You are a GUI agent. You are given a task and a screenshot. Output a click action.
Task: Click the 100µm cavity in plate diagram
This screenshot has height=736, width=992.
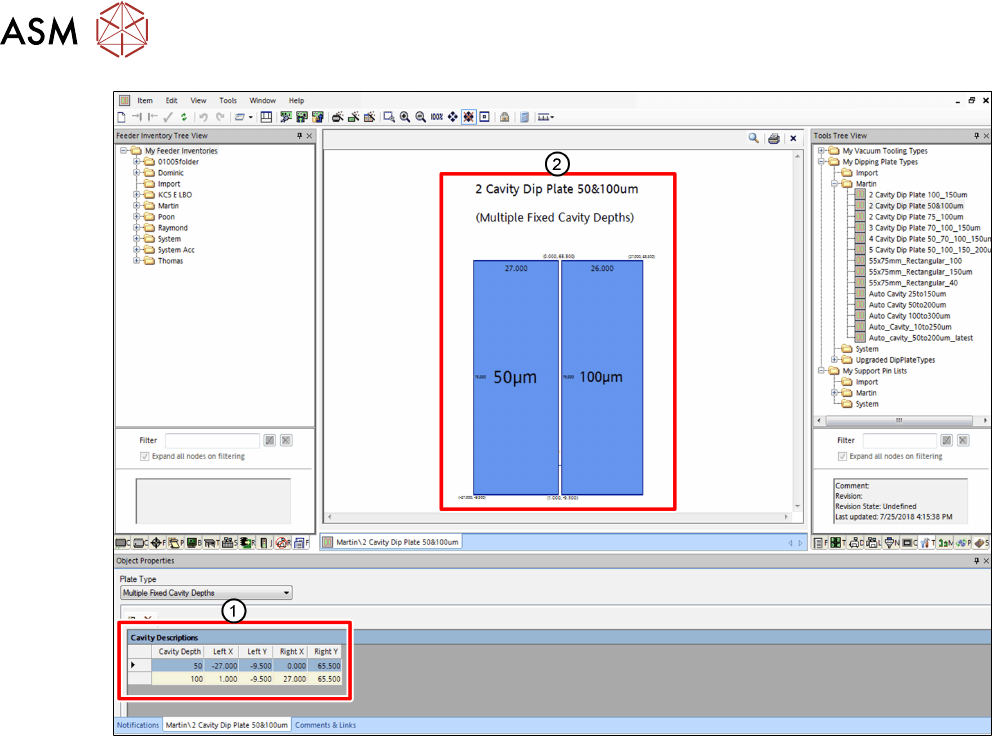tap(602, 377)
